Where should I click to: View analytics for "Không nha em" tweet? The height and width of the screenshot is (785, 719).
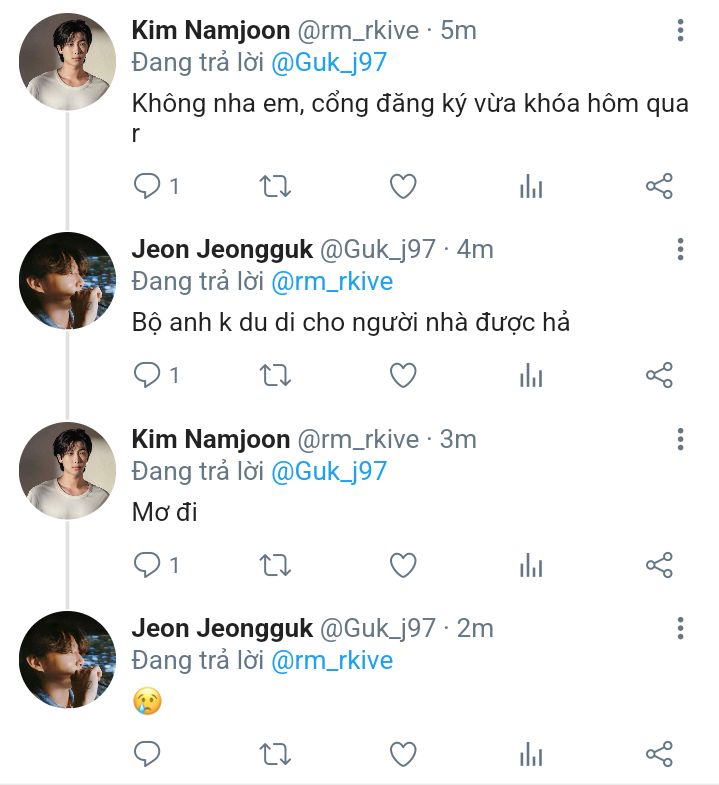[531, 186]
